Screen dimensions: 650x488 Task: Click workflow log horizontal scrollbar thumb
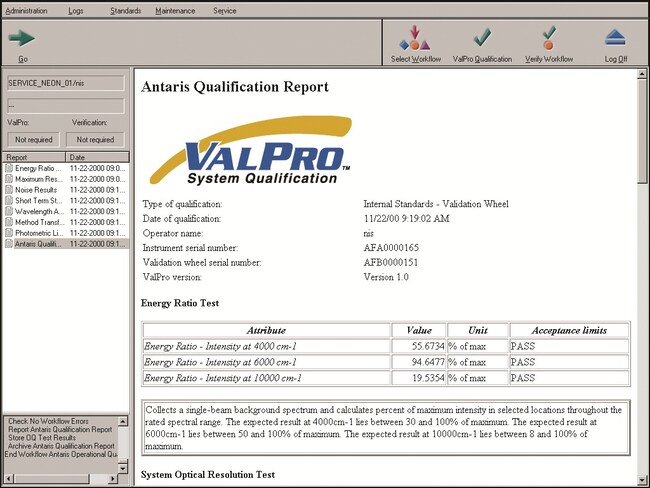51,479
